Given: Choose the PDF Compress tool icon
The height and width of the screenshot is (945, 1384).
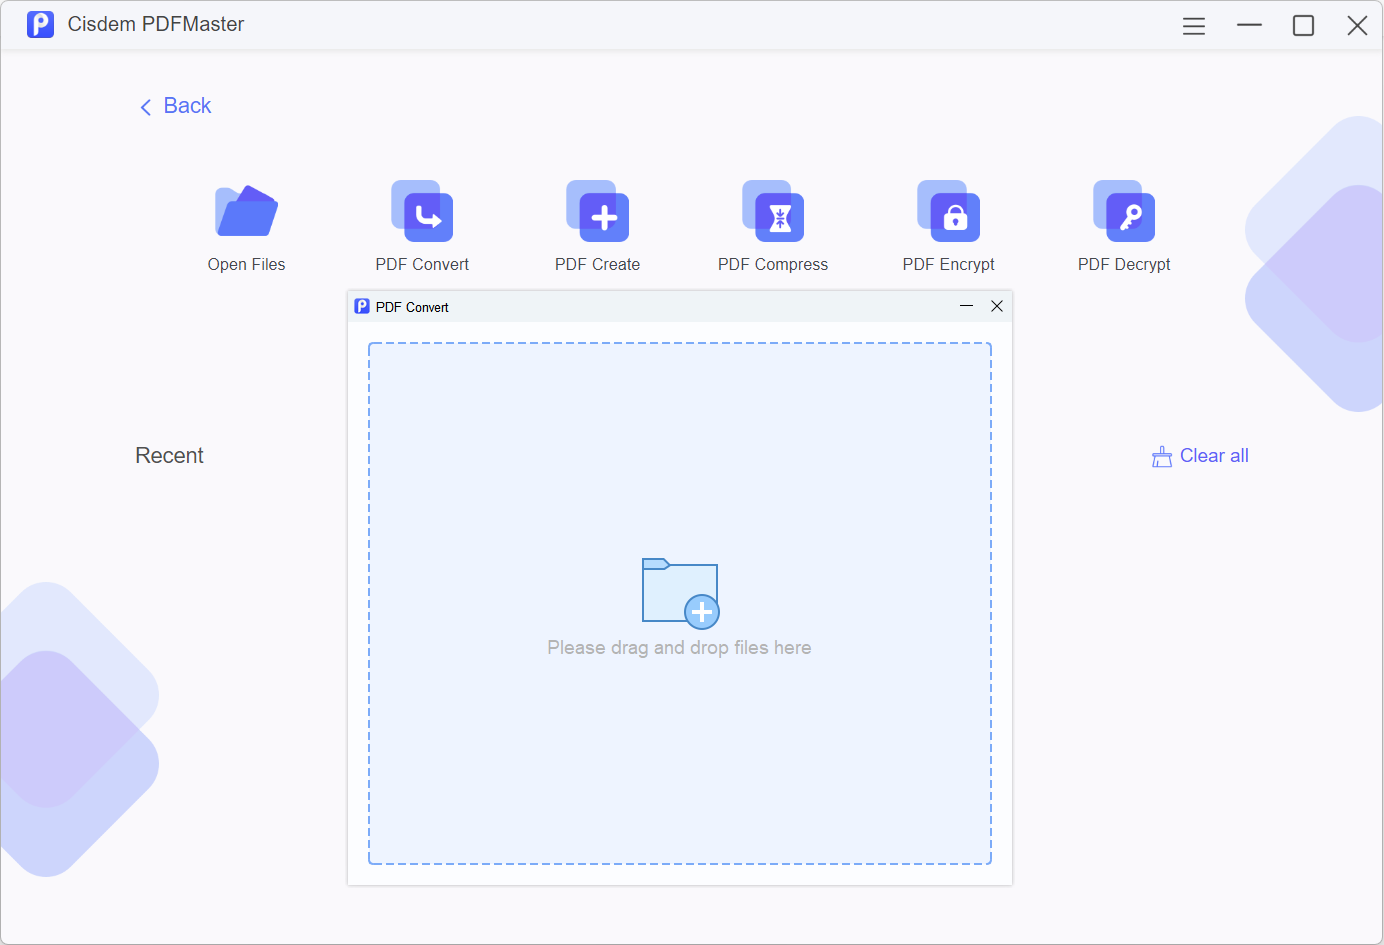Looking at the screenshot, I should [x=773, y=210].
